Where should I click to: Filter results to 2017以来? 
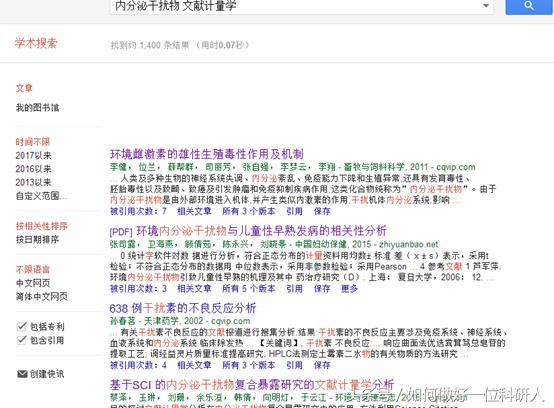click(33, 155)
